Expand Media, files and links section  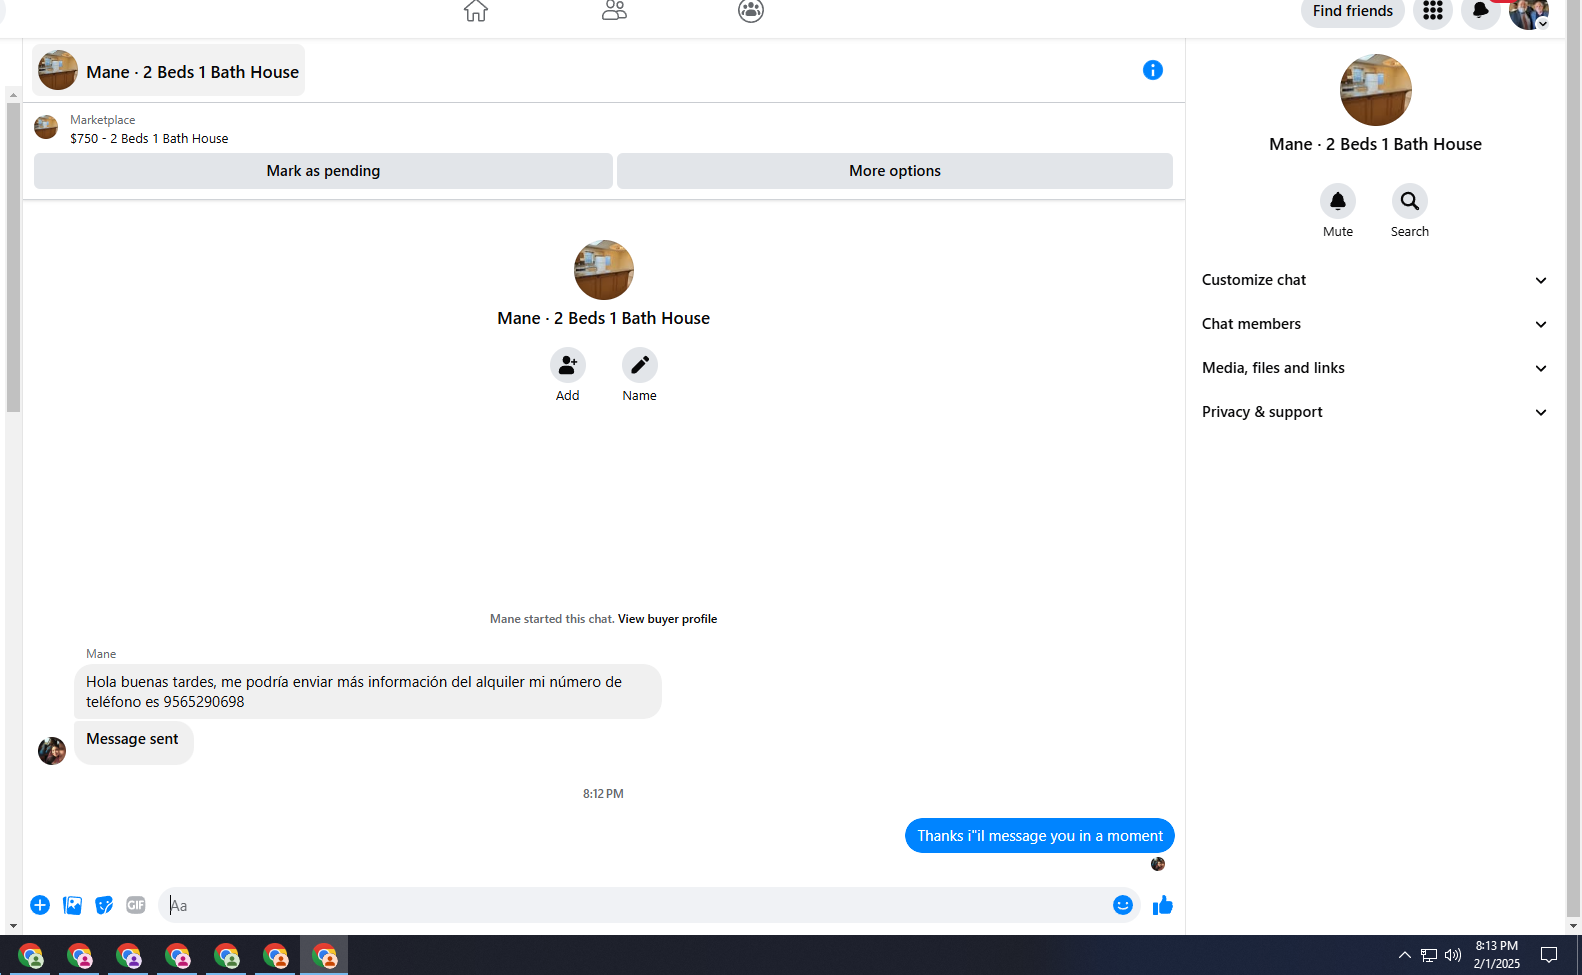(x=1375, y=368)
